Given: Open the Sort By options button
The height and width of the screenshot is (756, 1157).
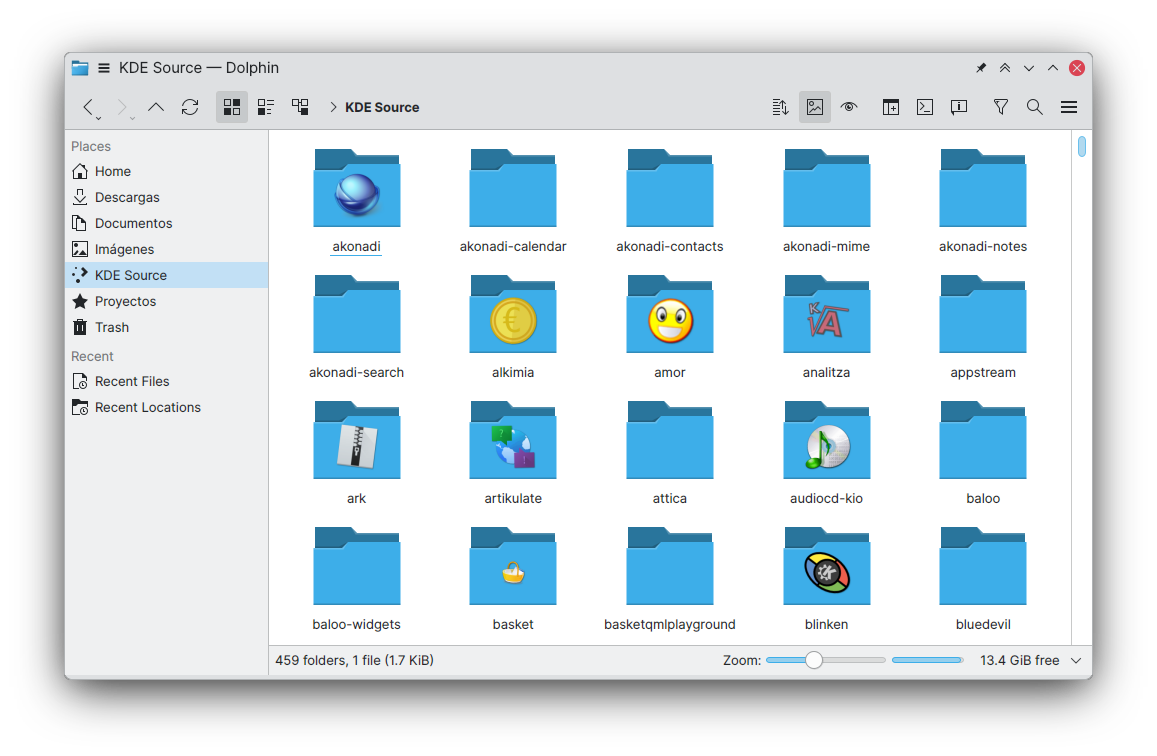Looking at the screenshot, I should click(x=781, y=107).
